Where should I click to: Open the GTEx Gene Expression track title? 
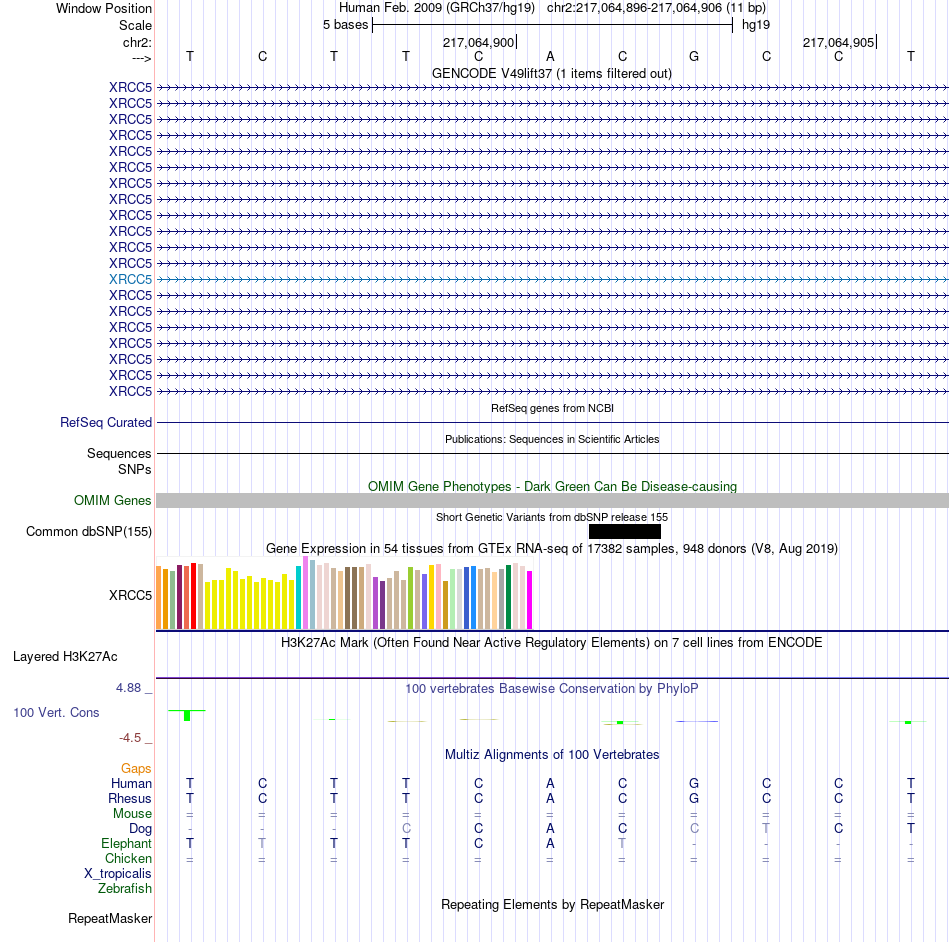(x=552, y=548)
